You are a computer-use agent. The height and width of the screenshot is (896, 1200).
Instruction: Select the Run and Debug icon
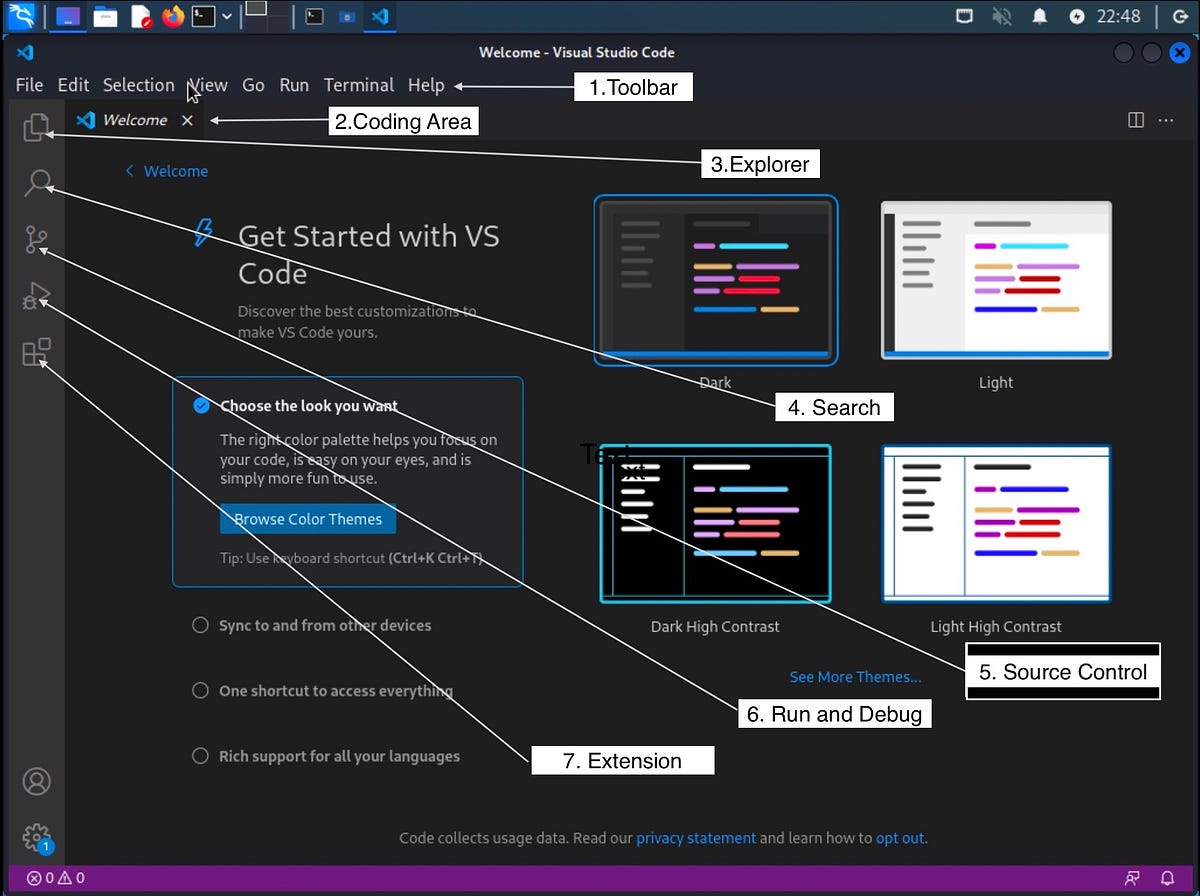(x=36, y=295)
